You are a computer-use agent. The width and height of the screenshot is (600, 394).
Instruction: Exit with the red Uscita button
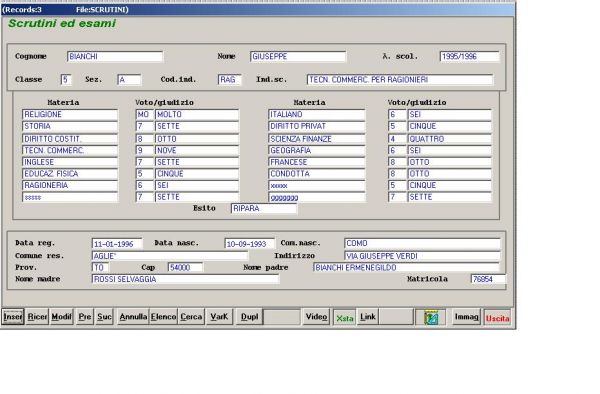(497, 317)
